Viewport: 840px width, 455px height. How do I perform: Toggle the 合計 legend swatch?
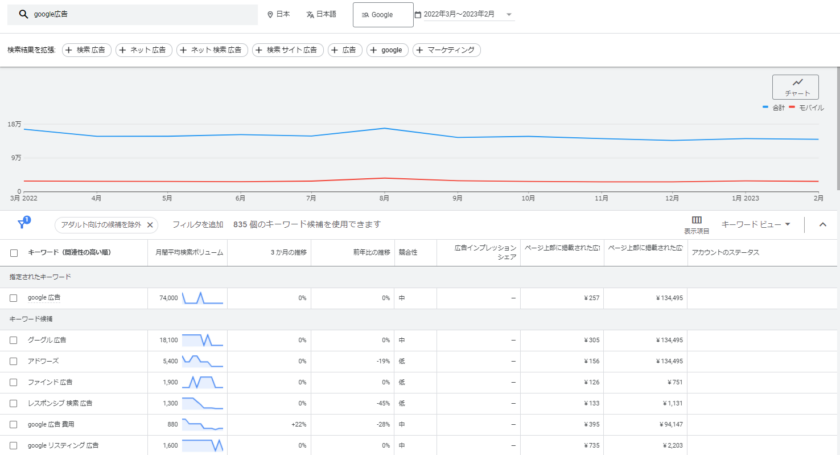click(766, 107)
